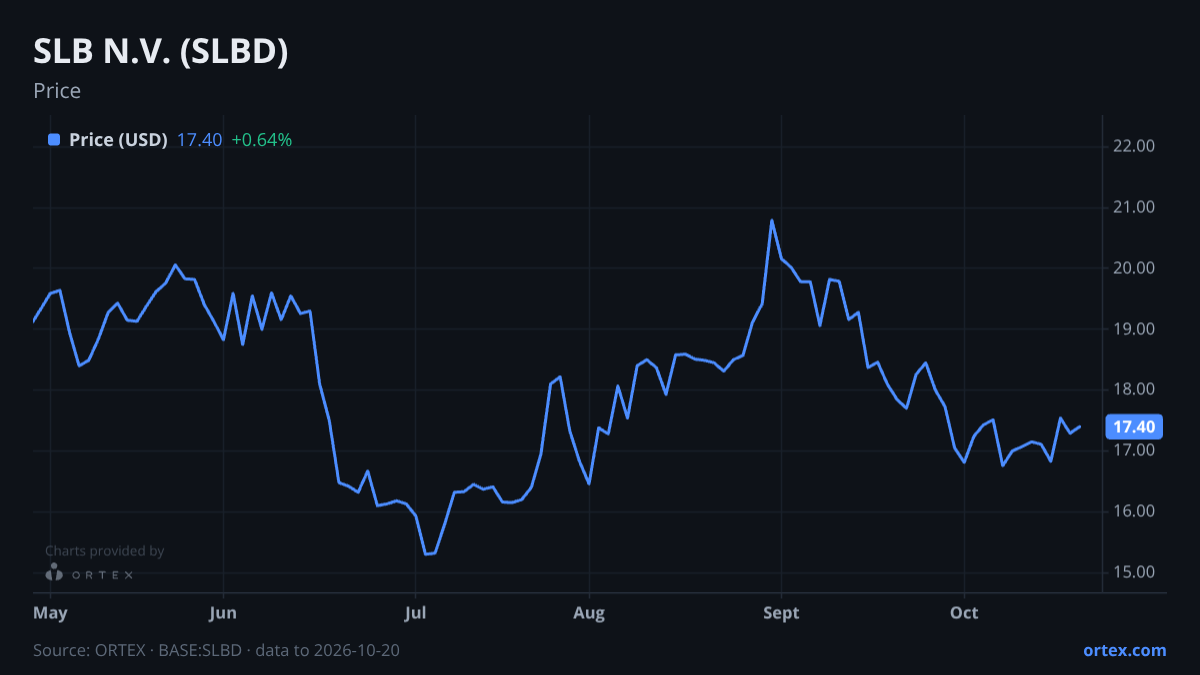Click the blue 17.40 current price tag
1200x675 pixels.
1134,427
